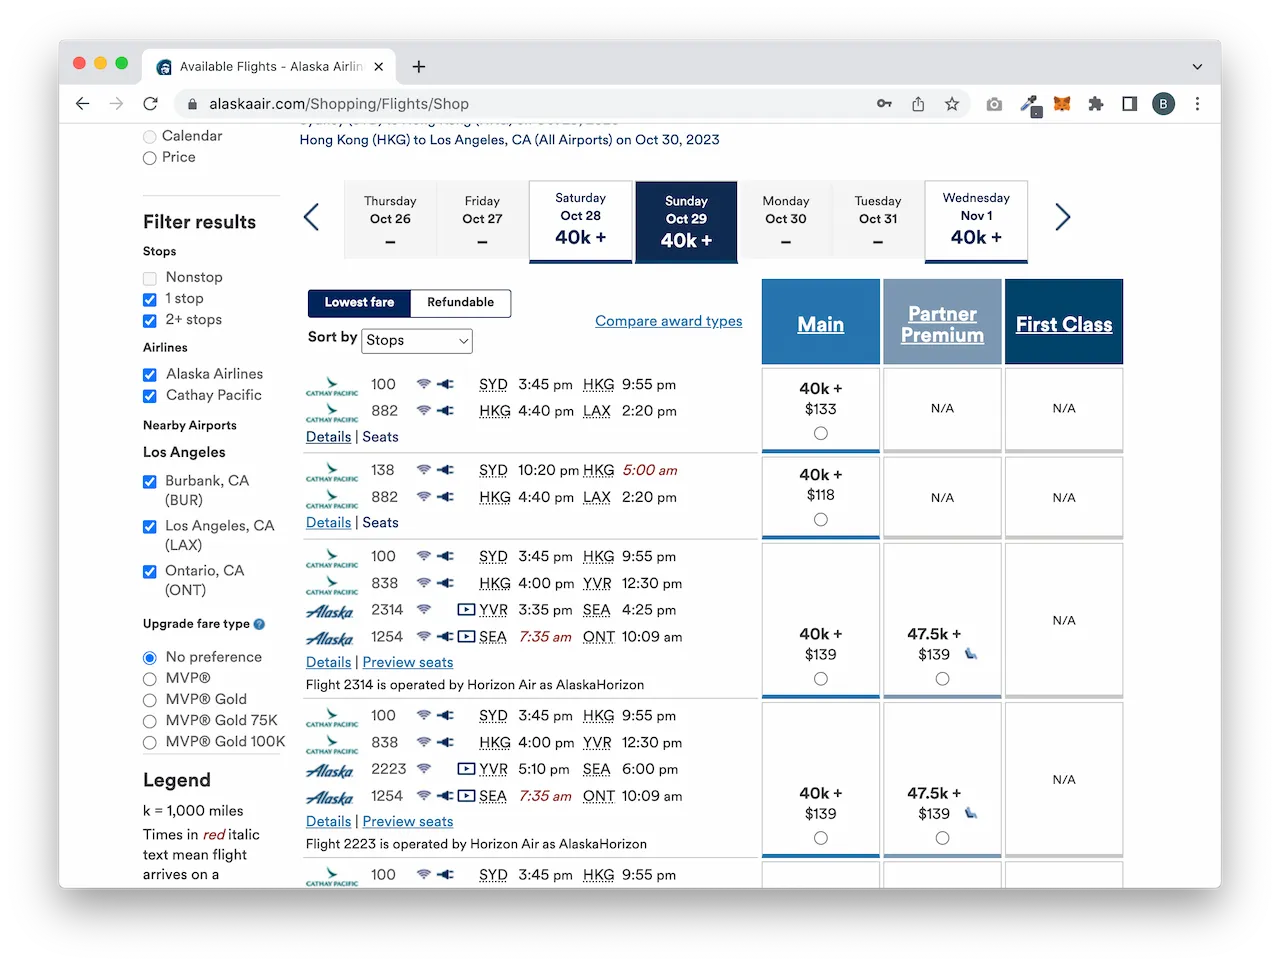Screen dimensions: 1280x966
Task: Open the Chrome three-dot menu
Action: pyautogui.click(x=1197, y=104)
